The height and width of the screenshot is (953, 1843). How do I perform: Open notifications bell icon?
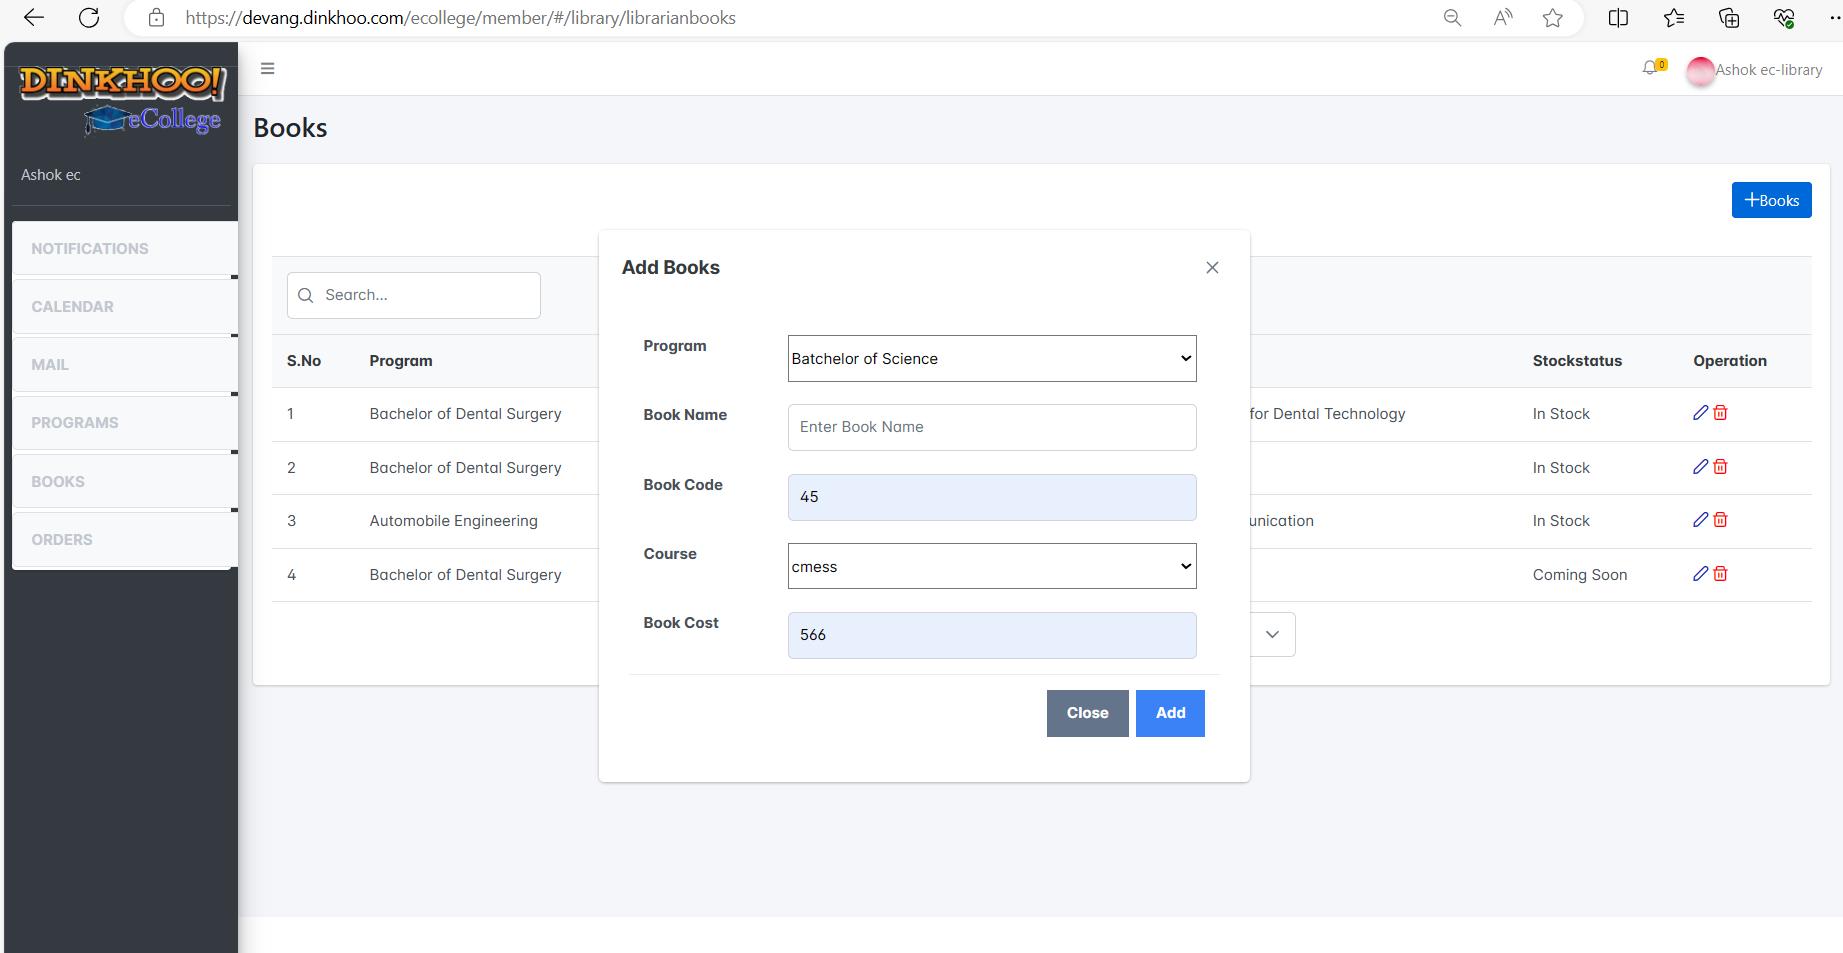pyautogui.click(x=1650, y=68)
